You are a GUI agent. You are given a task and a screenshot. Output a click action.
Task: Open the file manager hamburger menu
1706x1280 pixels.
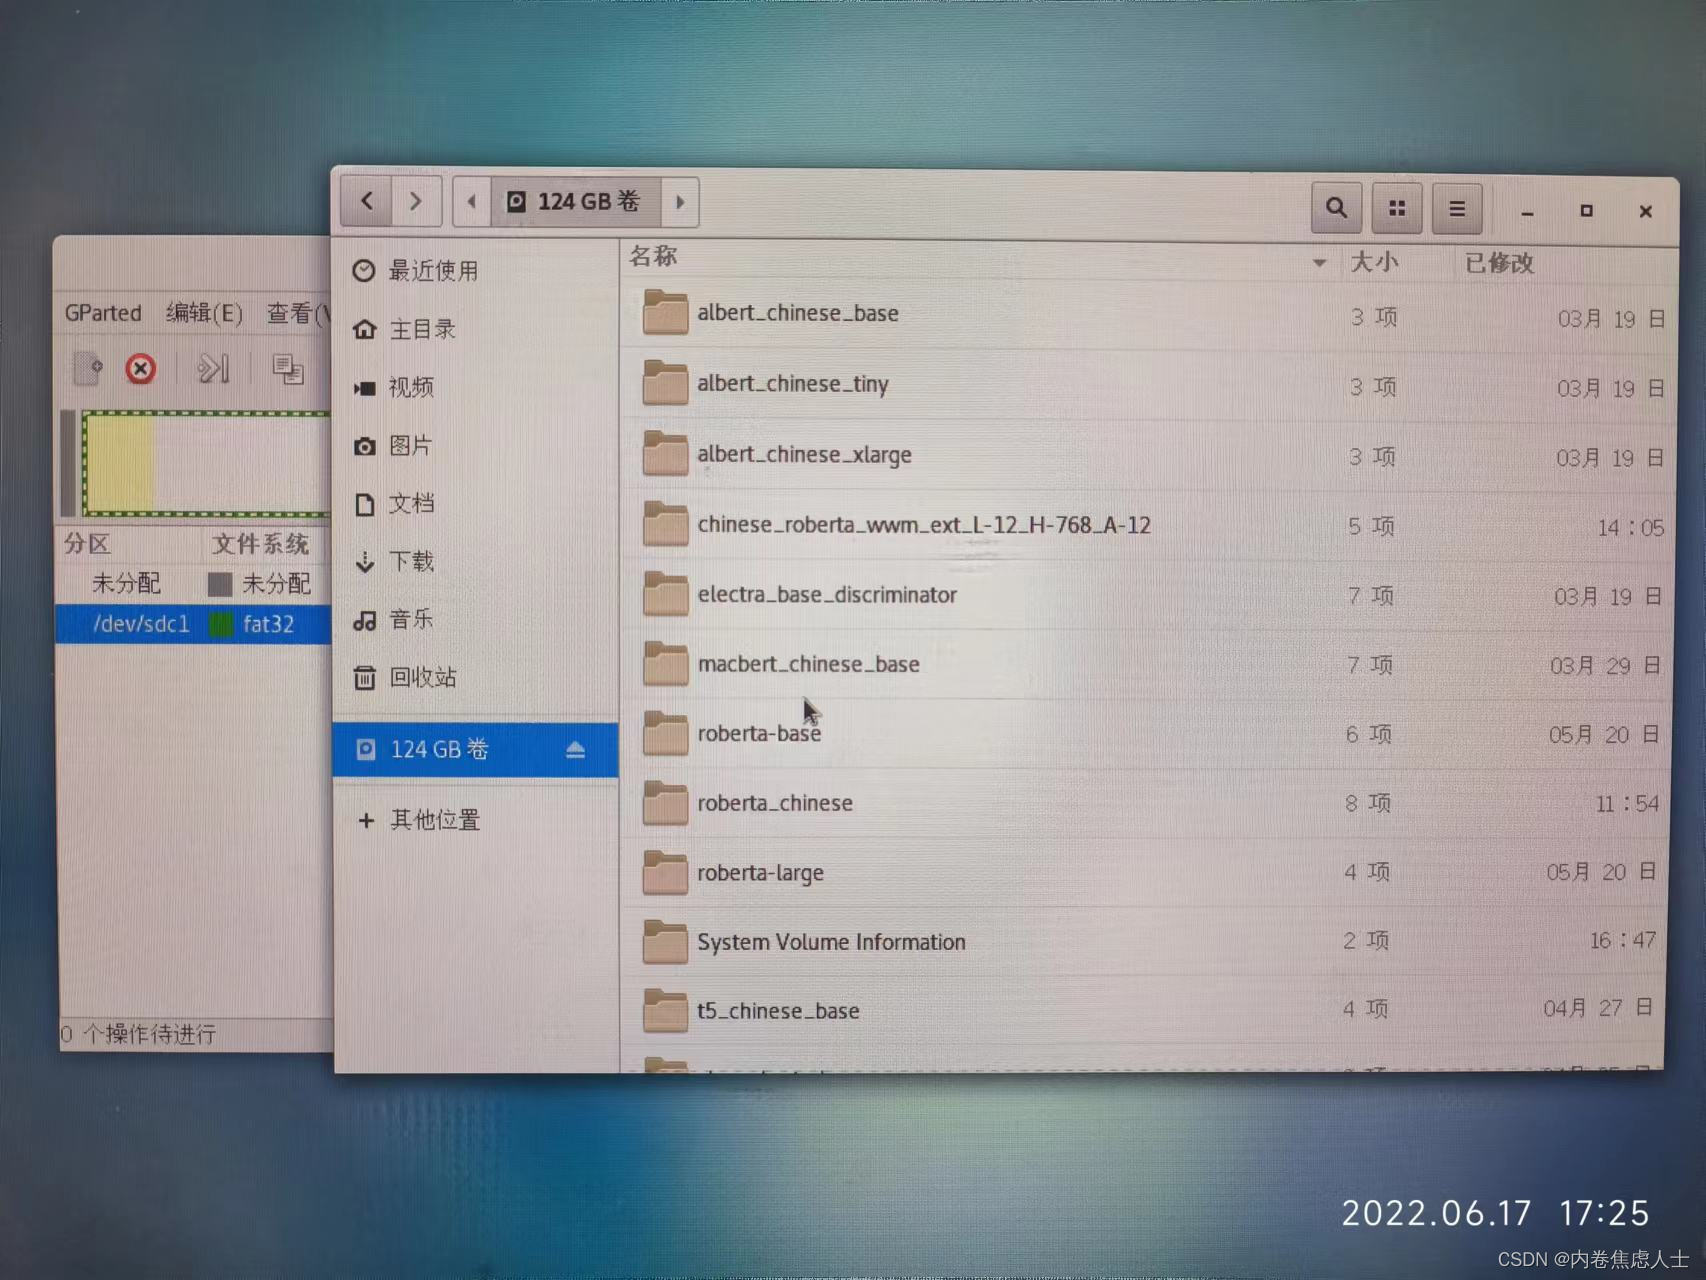pos(1457,208)
